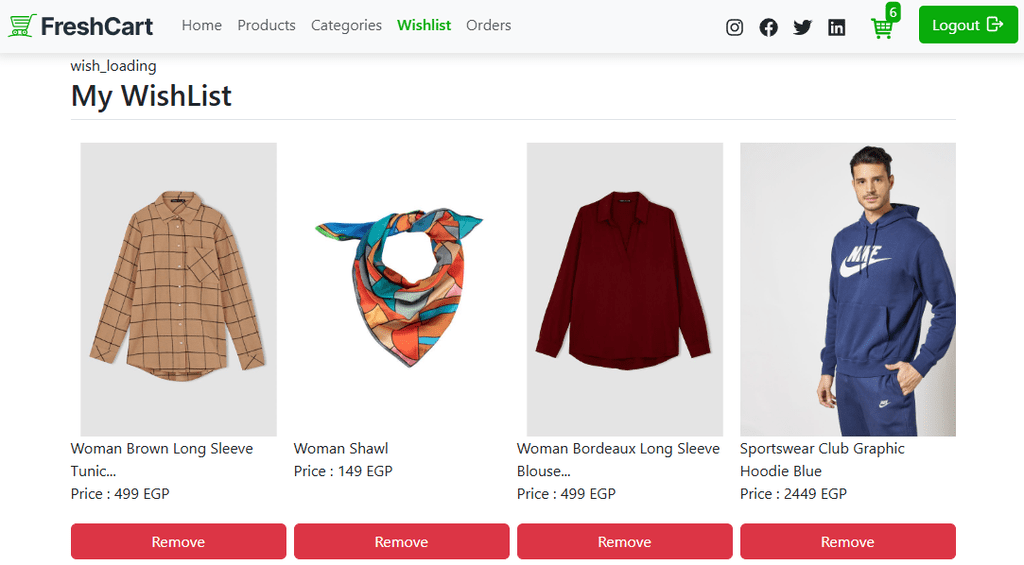The height and width of the screenshot is (565, 1024).
Task: Open the LinkedIn social icon
Action: coord(837,27)
